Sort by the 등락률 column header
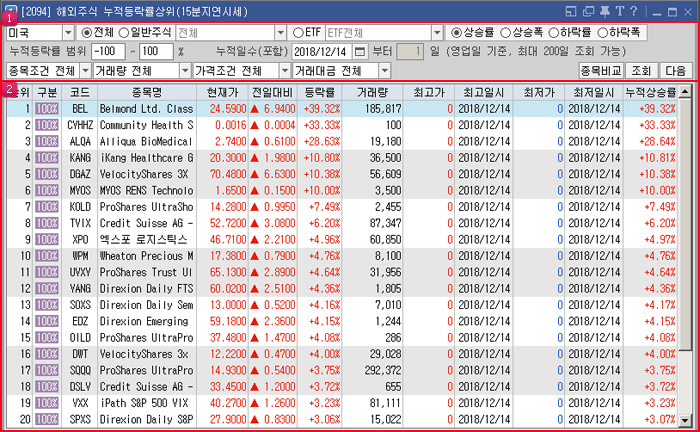700x432 pixels. pyautogui.click(x=320, y=92)
